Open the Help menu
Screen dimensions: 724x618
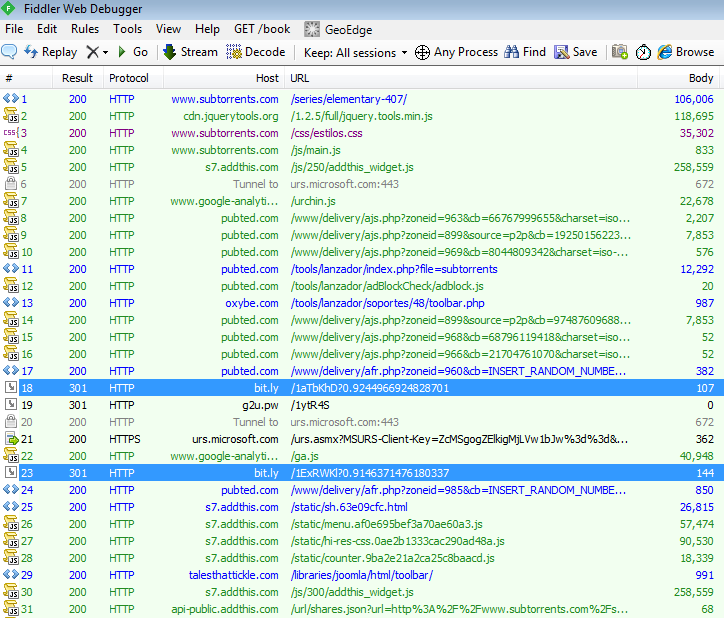[207, 29]
